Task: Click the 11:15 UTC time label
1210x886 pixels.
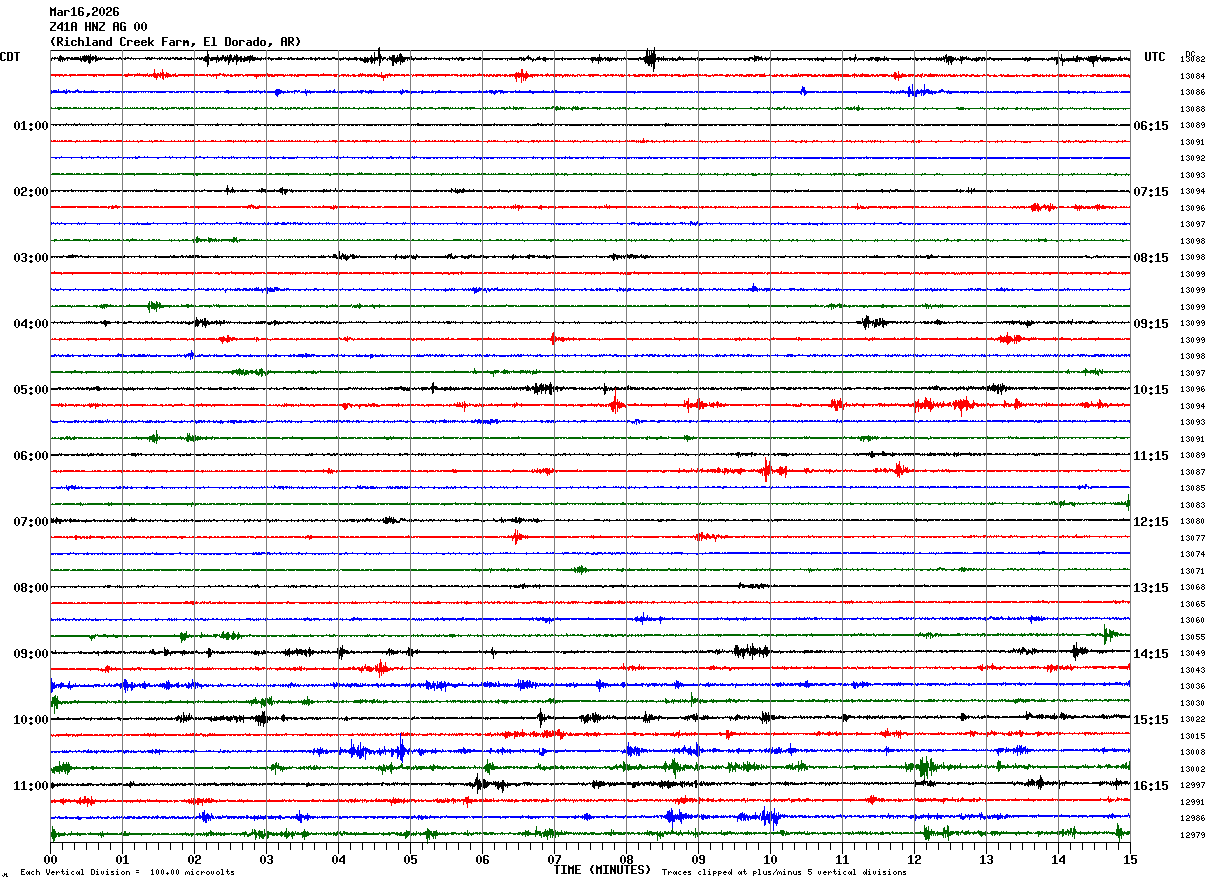Action: (1151, 456)
